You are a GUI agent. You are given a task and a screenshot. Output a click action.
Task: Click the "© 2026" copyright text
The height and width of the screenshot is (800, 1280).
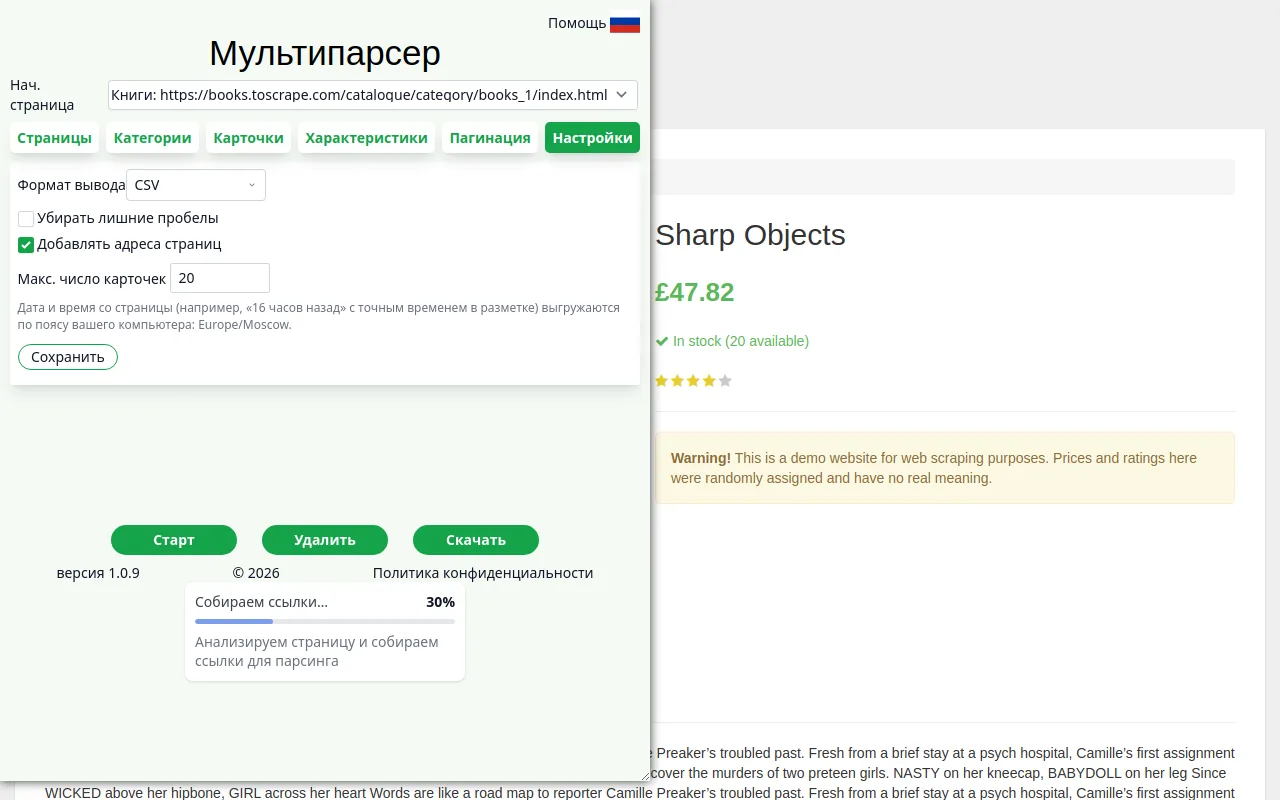(x=256, y=573)
